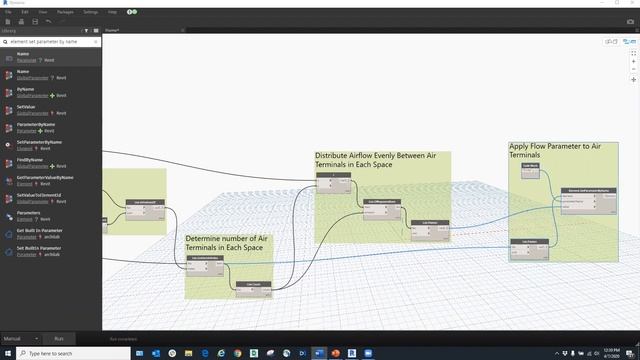
Task: Open Word from the taskbar
Action: [x=319, y=353]
